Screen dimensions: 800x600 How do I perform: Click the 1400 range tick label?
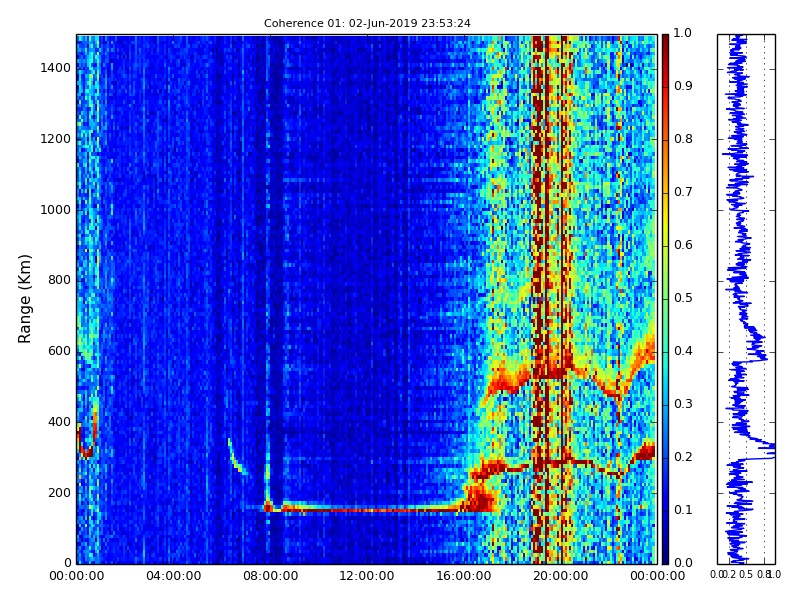(x=56, y=68)
